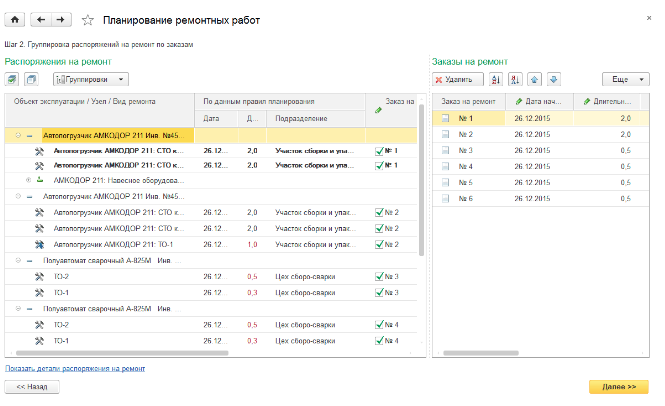This screenshot has height=406, width=665.
Task: Navigate back with the left arrow
Action: (41, 20)
